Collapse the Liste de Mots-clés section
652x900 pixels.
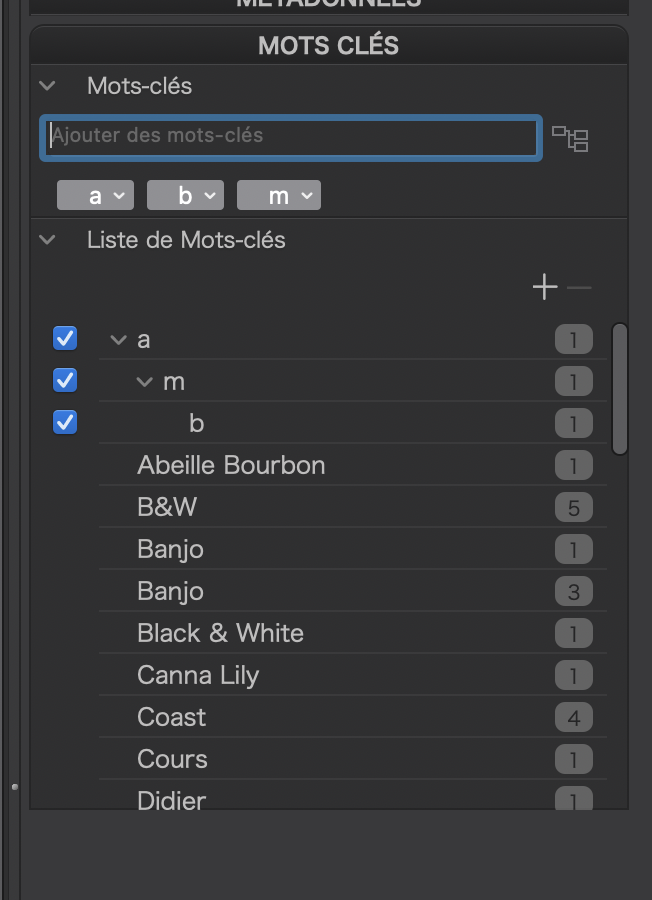tap(46, 240)
